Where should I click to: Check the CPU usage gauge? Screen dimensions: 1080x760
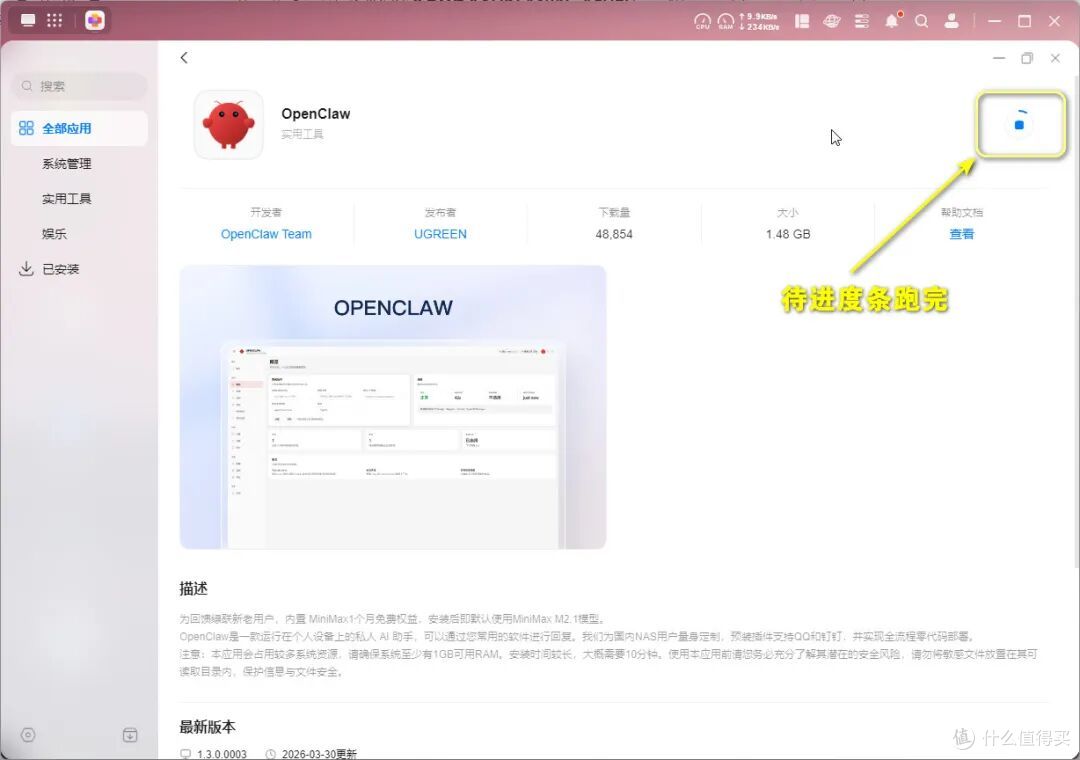point(702,21)
